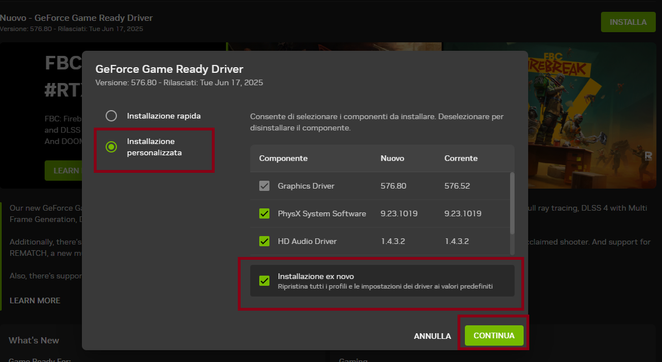Click the Graphics Driver row label
This screenshot has height=362, width=662.
click(306, 186)
